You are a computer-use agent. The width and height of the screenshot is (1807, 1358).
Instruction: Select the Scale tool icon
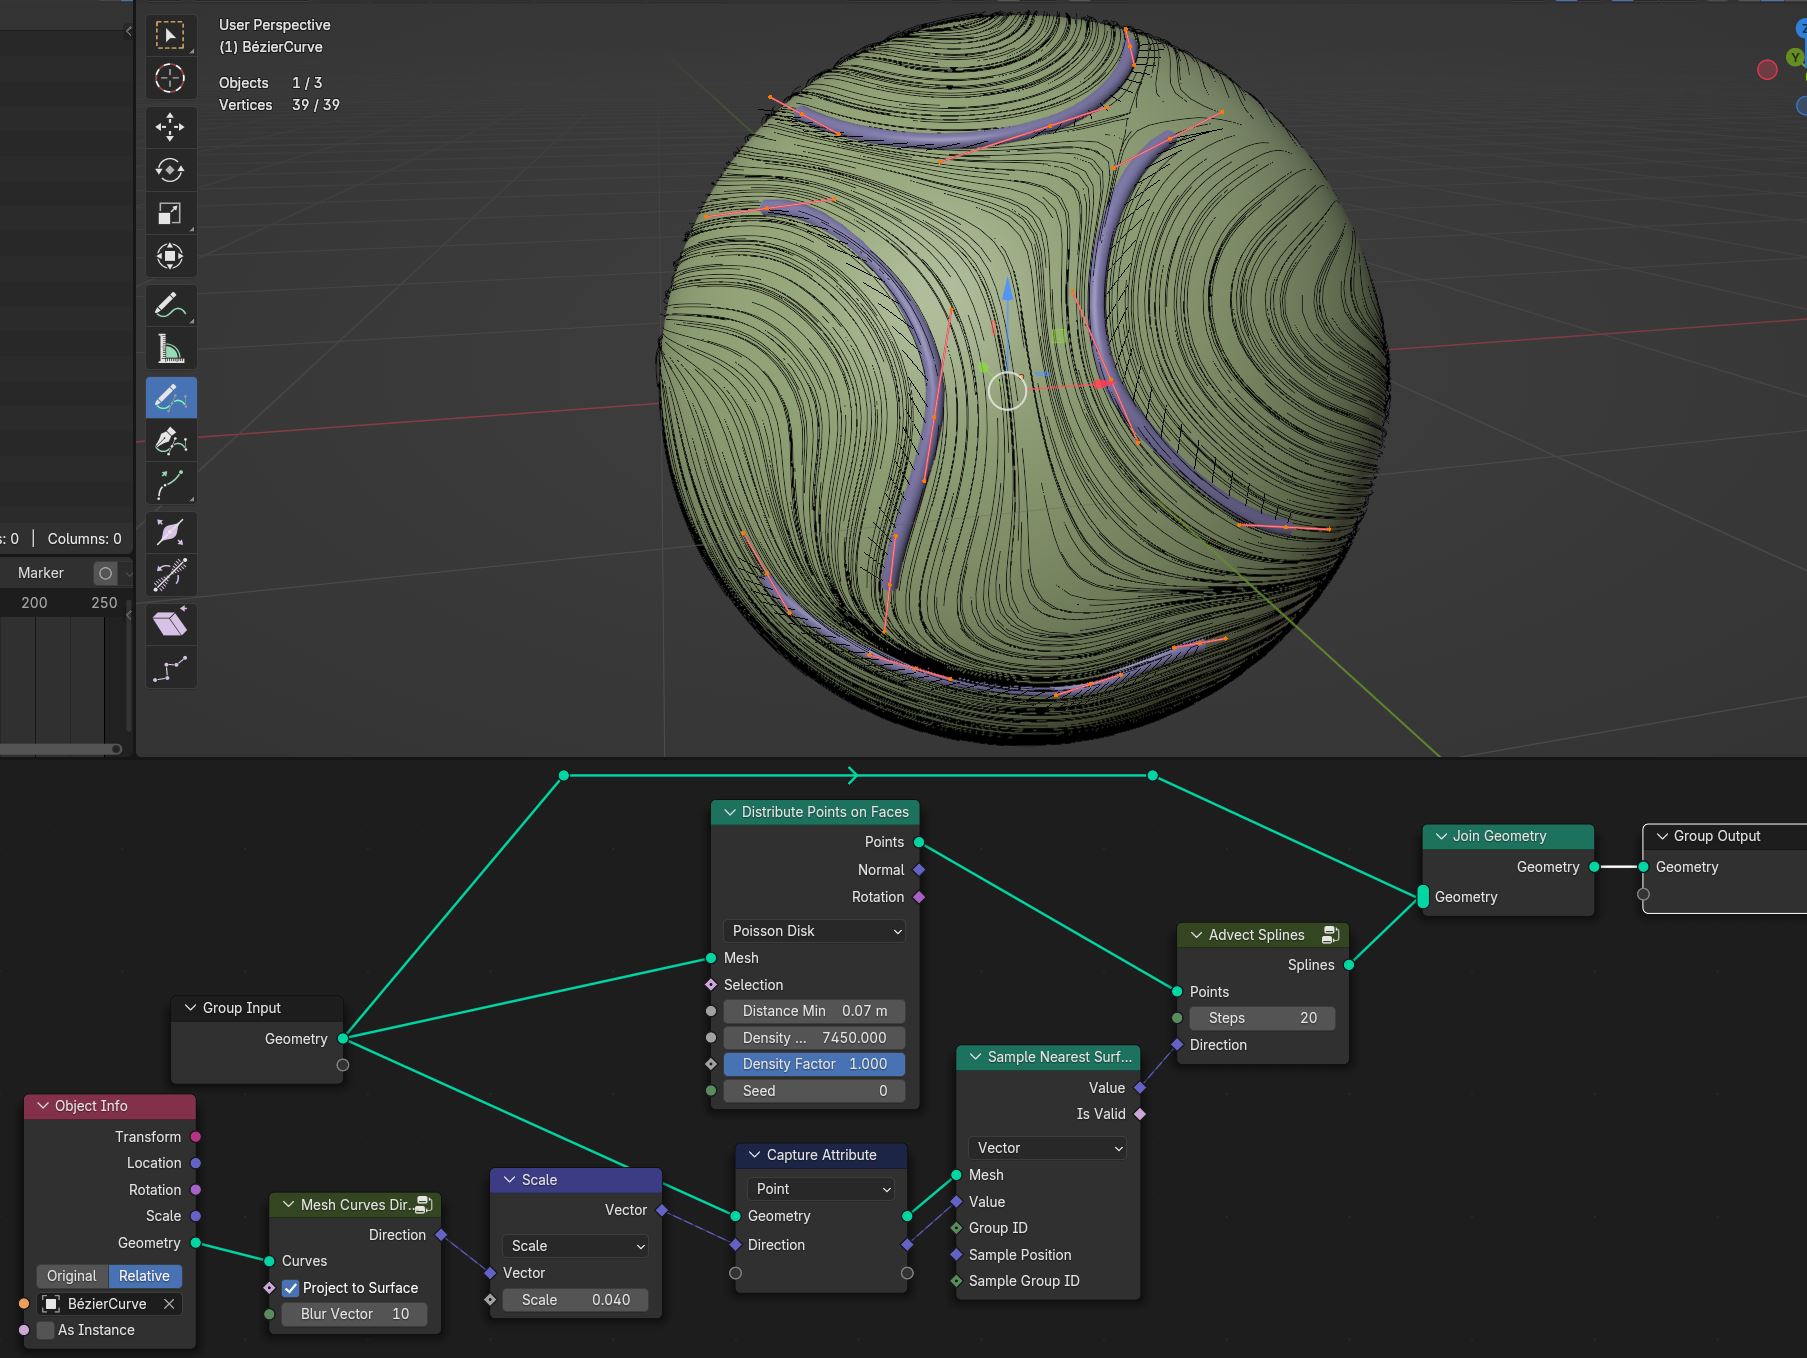tap(170, 213)
